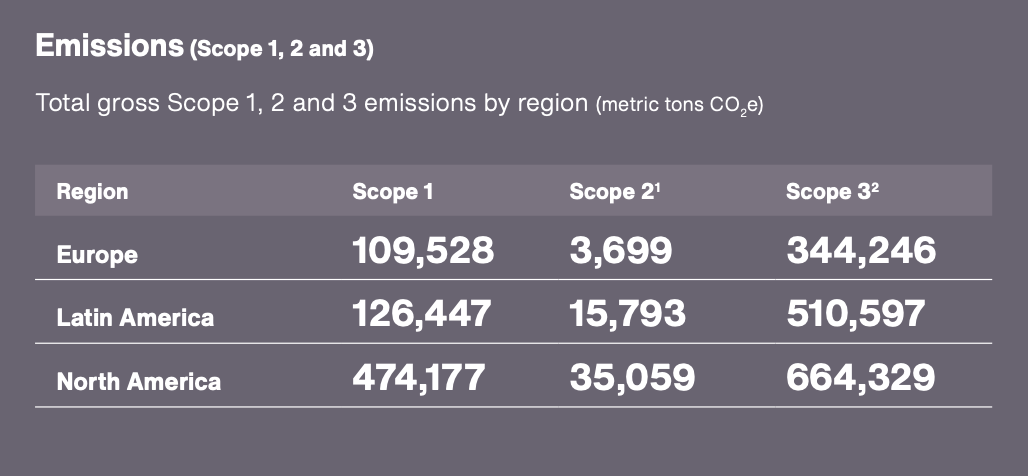This screenshot has width=1028, height=476.
Task: Open the Scope 3 footnote 2 superscript
Action: [875, 186]
